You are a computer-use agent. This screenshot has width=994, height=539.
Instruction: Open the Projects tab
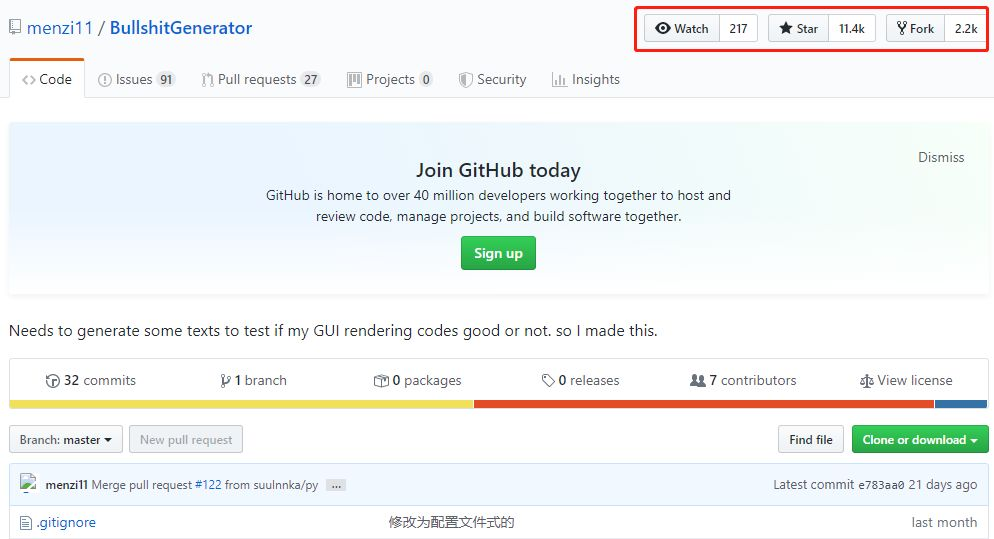pos(390,79)
